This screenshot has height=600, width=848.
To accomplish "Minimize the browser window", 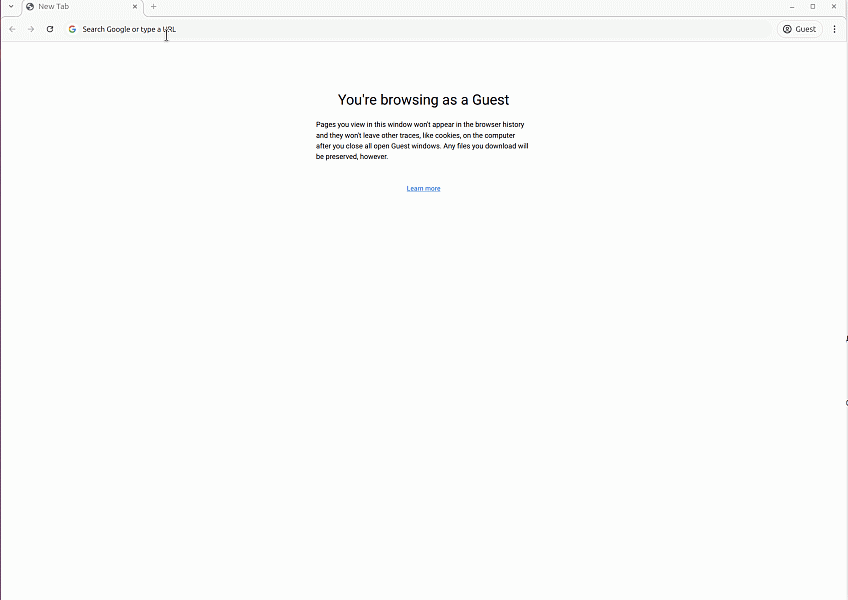I will coord(792,7).
